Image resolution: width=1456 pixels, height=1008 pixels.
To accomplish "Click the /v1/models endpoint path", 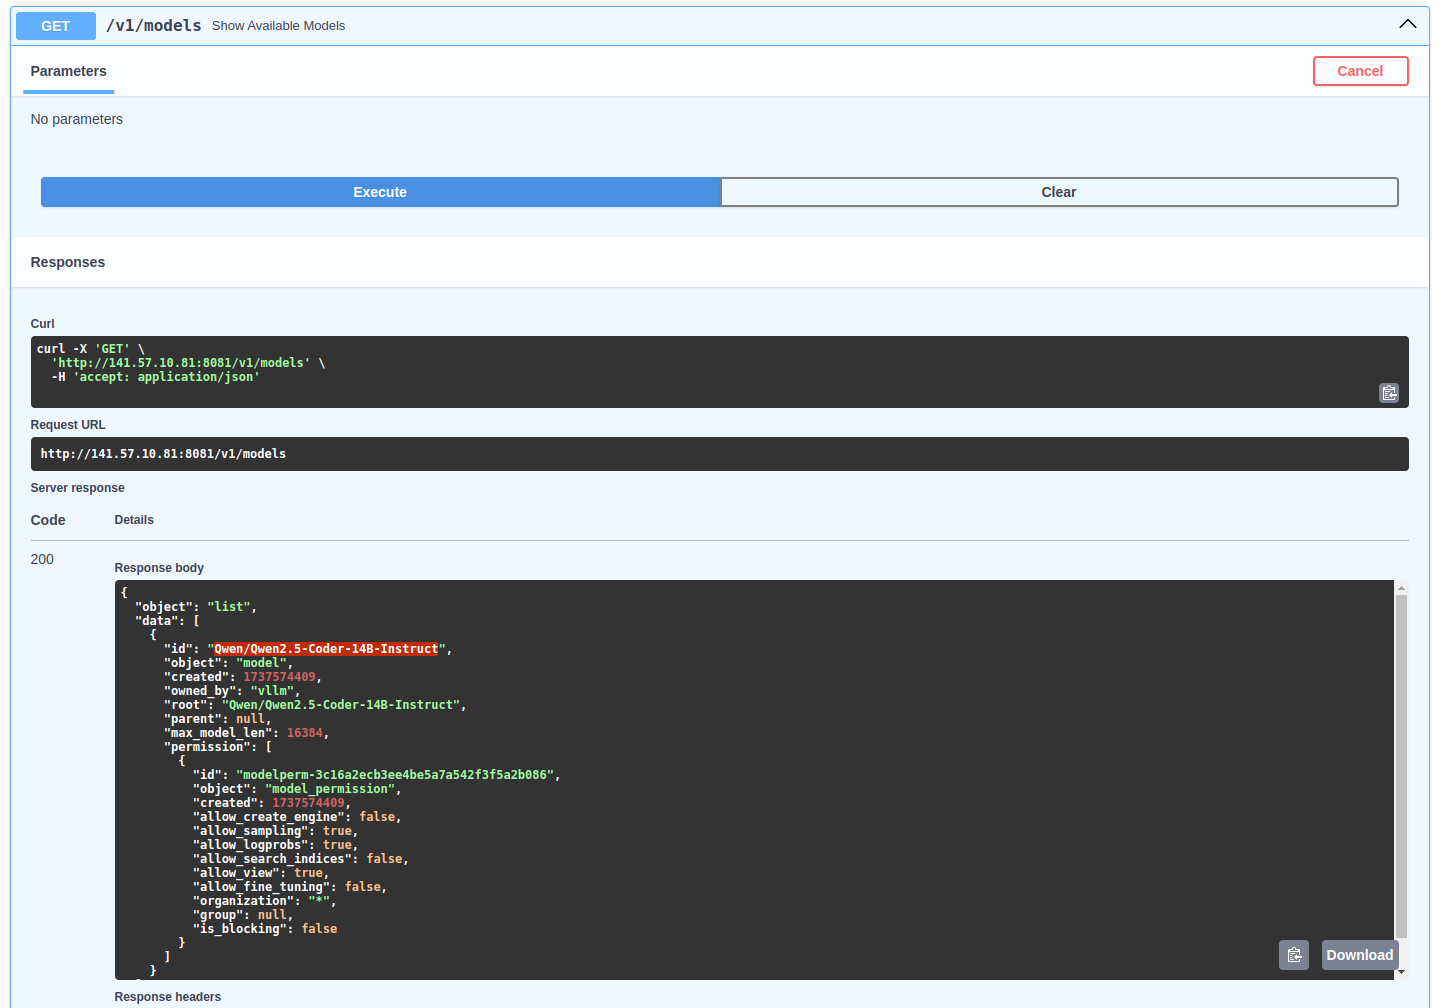I will click(154, 26).
